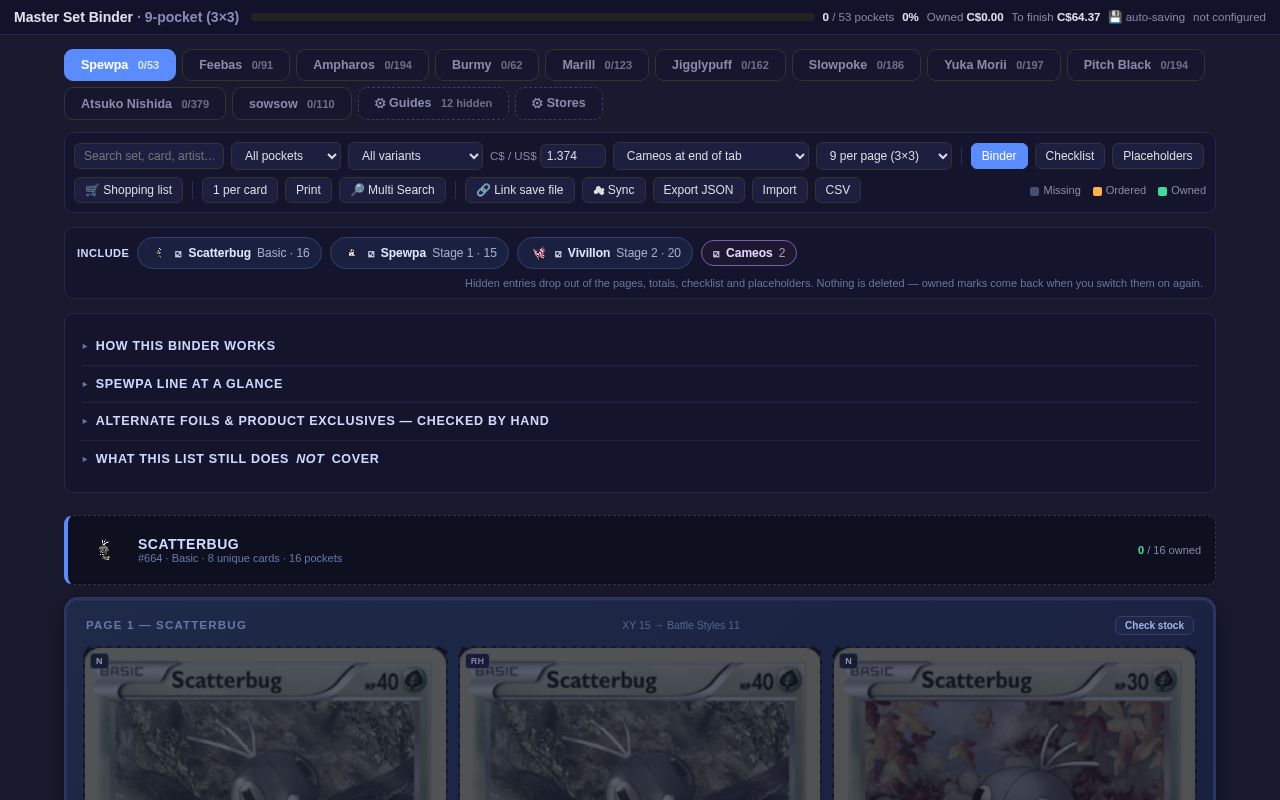Open the Ampharos binder tab
The width and height of the screenshot is (1280, 800).
click(x=362, y=65)
